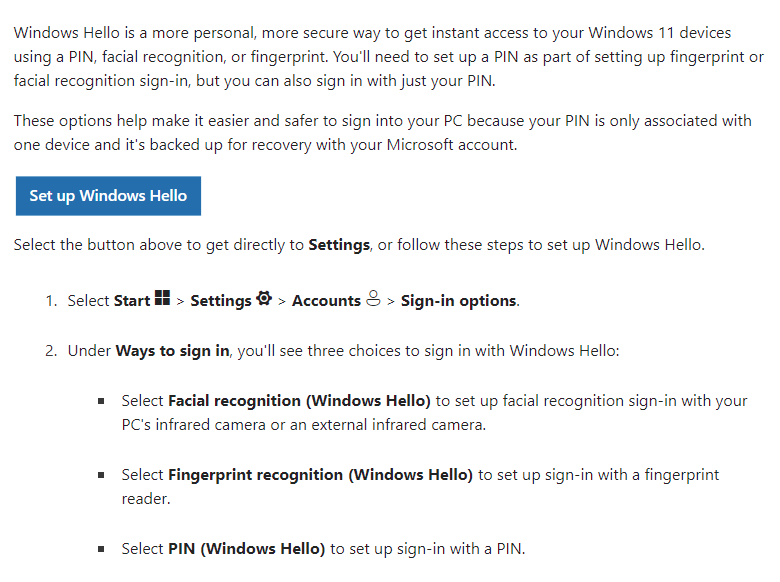This screenshot has width=780, height=582.
Task: Click bold Settings text beside the gear icon
Action: 220,300
